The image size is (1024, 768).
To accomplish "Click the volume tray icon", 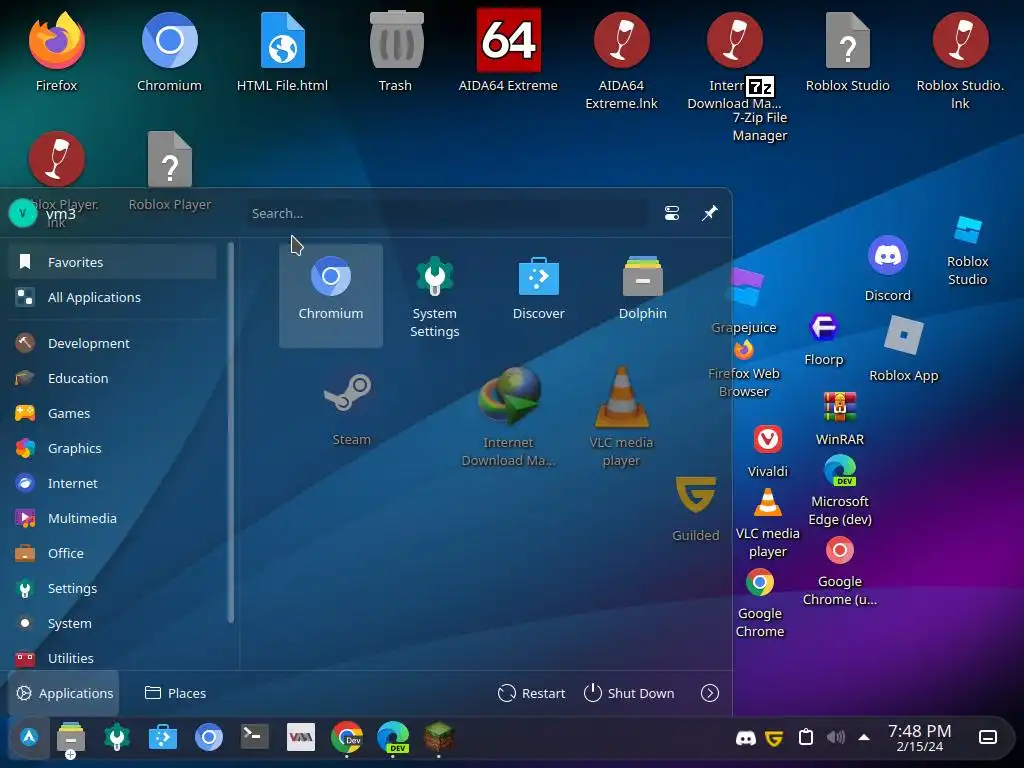I will click(835, 737).
